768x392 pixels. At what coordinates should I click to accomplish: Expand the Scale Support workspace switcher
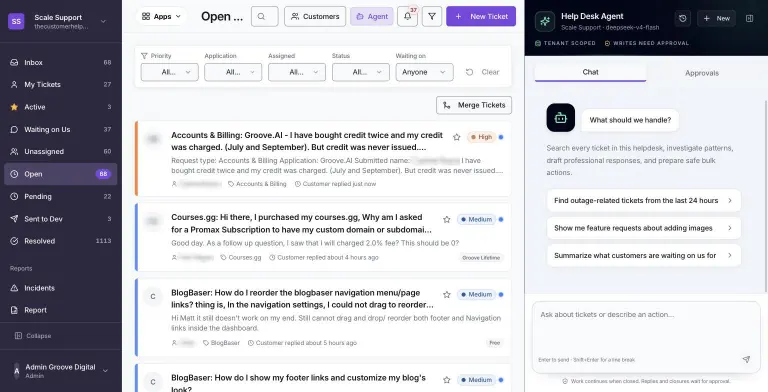[x=103, y=21]
